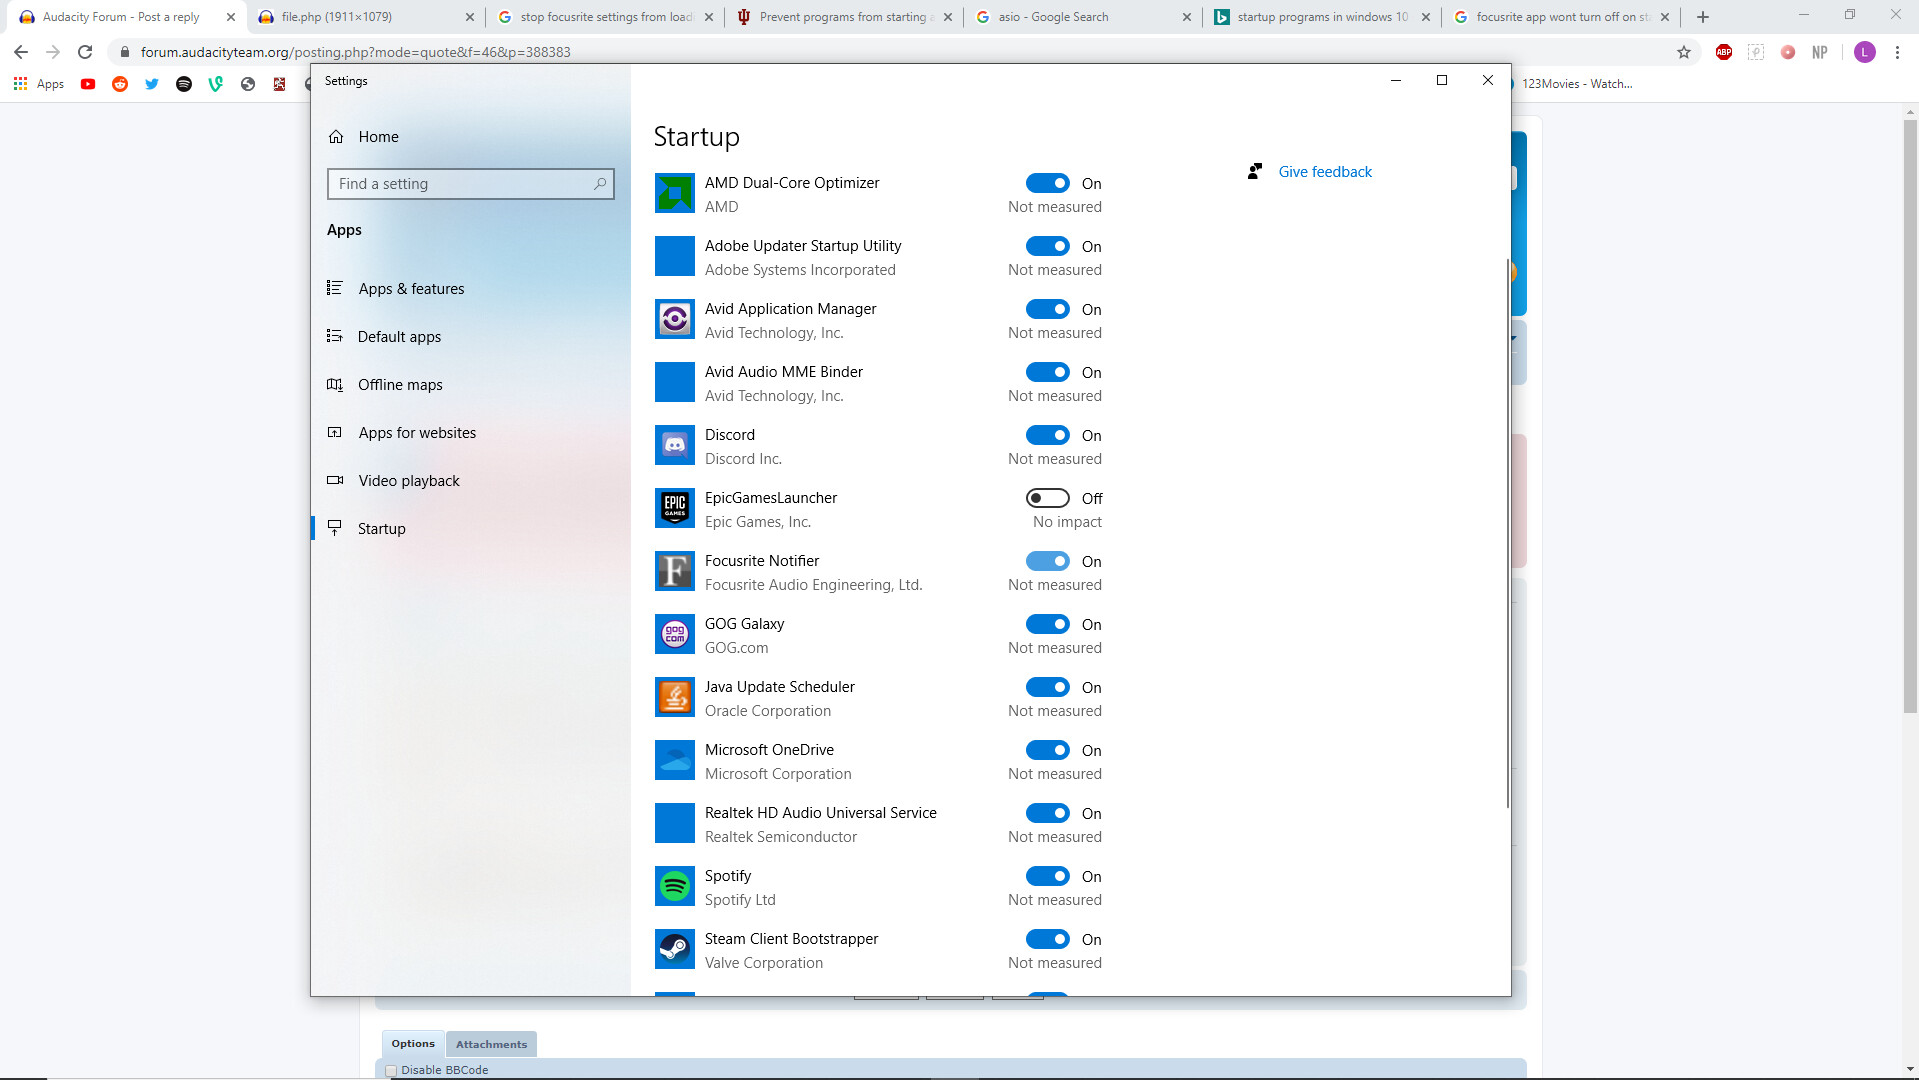The width and height of the screenshot is (1919, 1080).
Task: Switch to file.php (1911×1079) tab
Action: click(365, 17)
